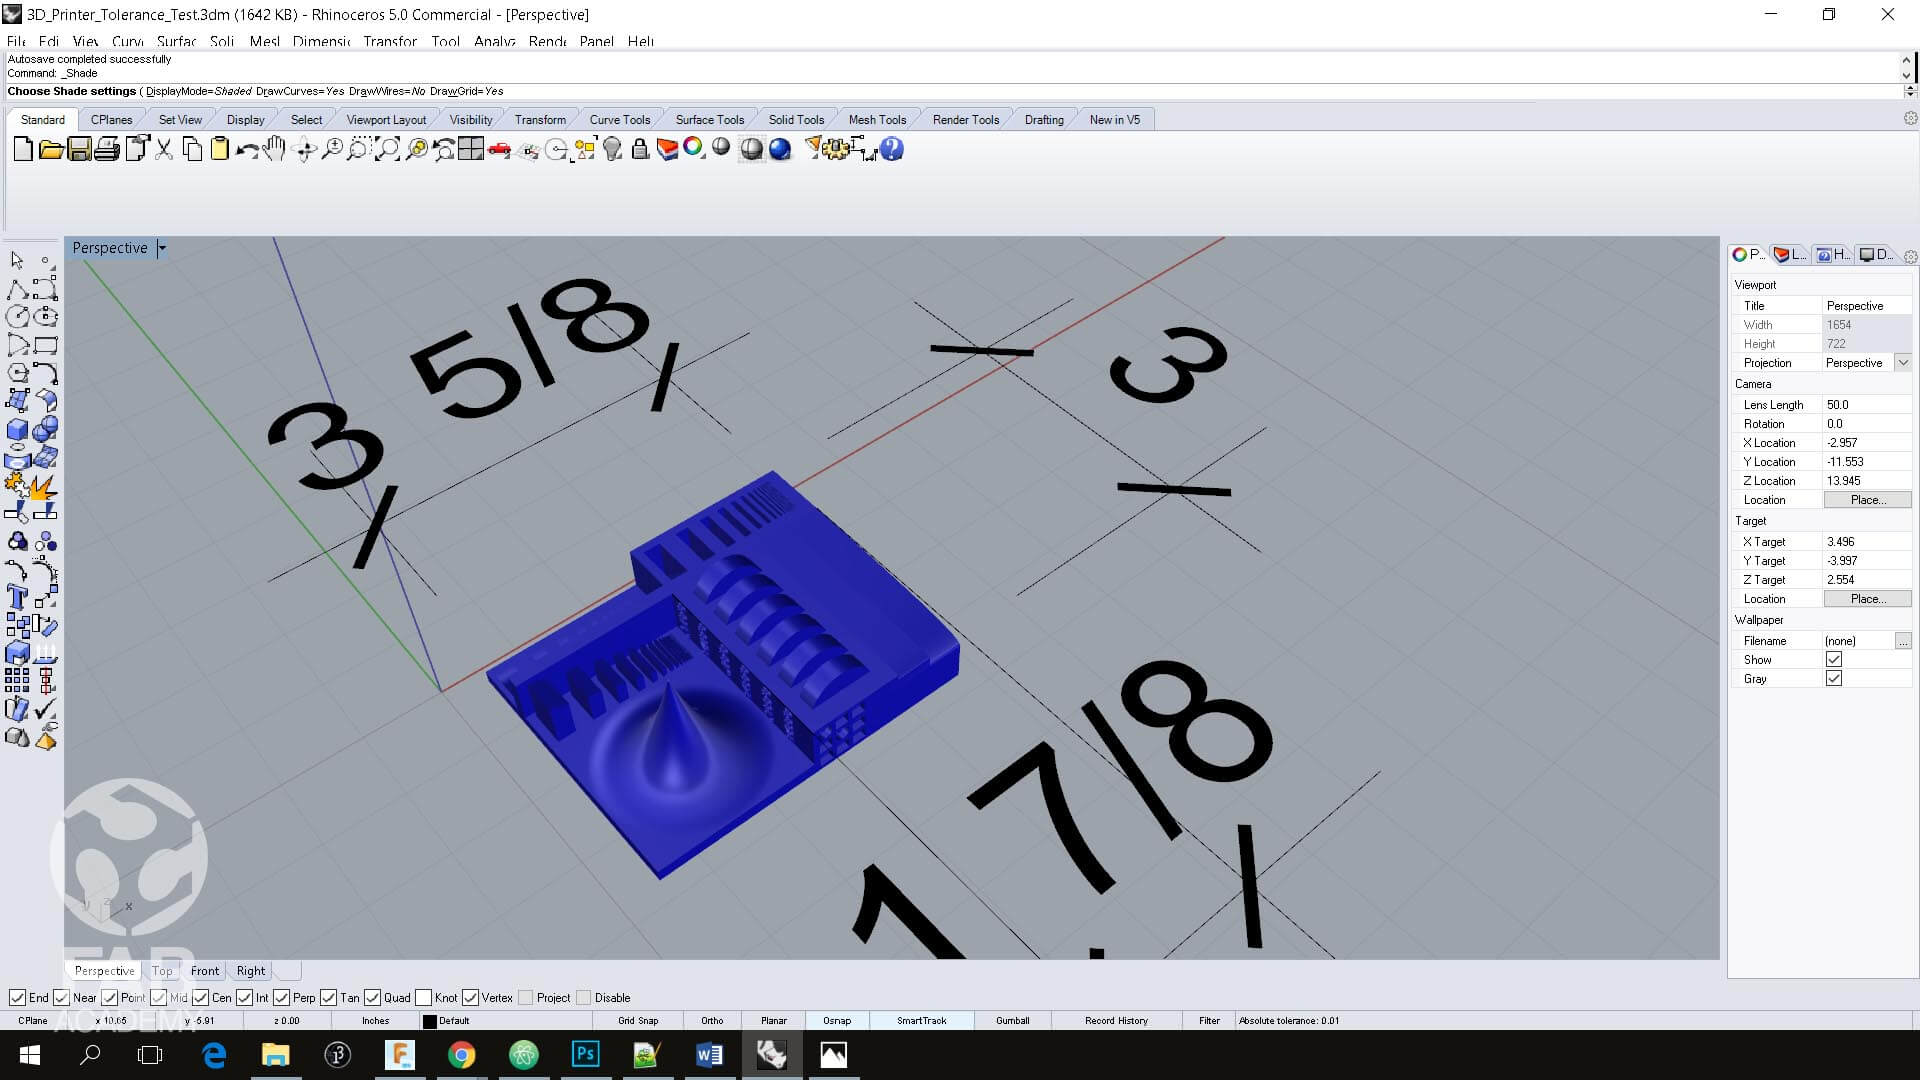Select the Pan hand tool
The height and width of the screenshot is (1080, 1920).
[x=275, y=150]
